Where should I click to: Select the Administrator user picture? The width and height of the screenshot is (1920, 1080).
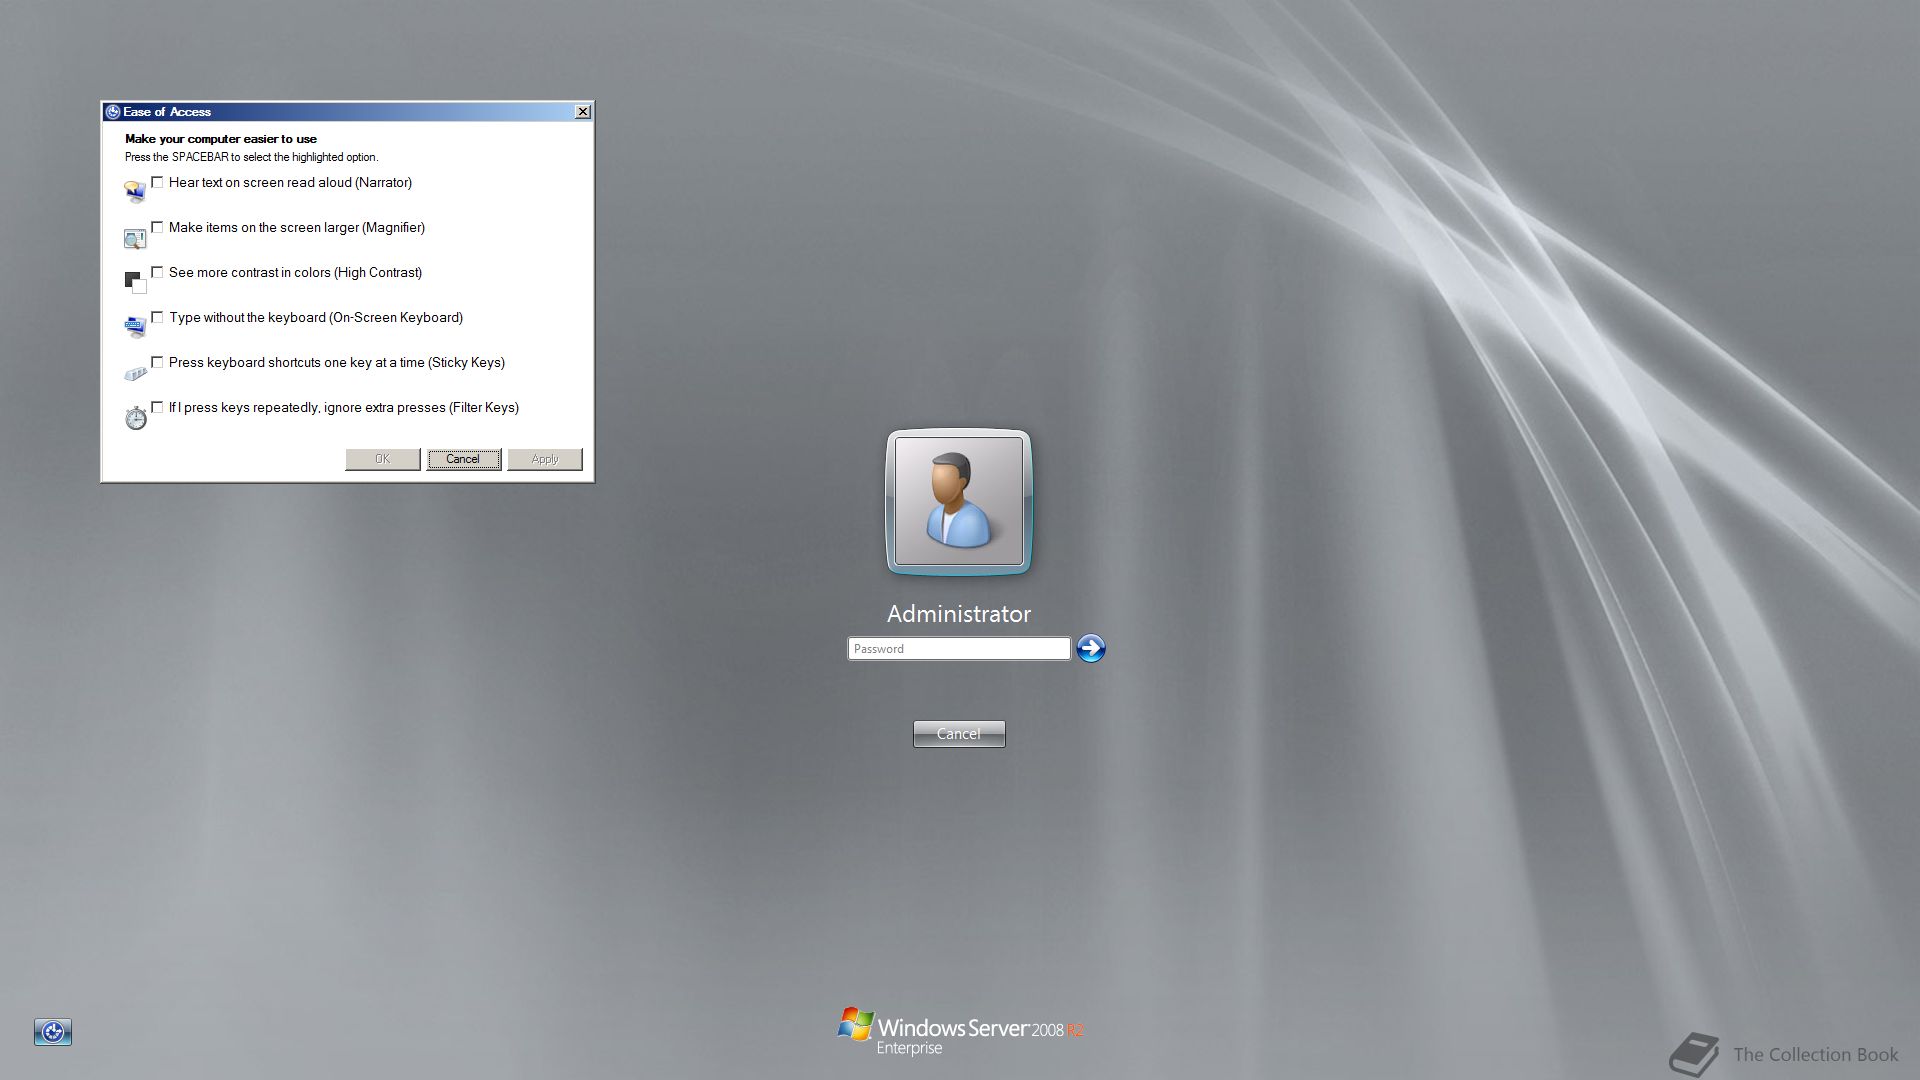[959, 502]
